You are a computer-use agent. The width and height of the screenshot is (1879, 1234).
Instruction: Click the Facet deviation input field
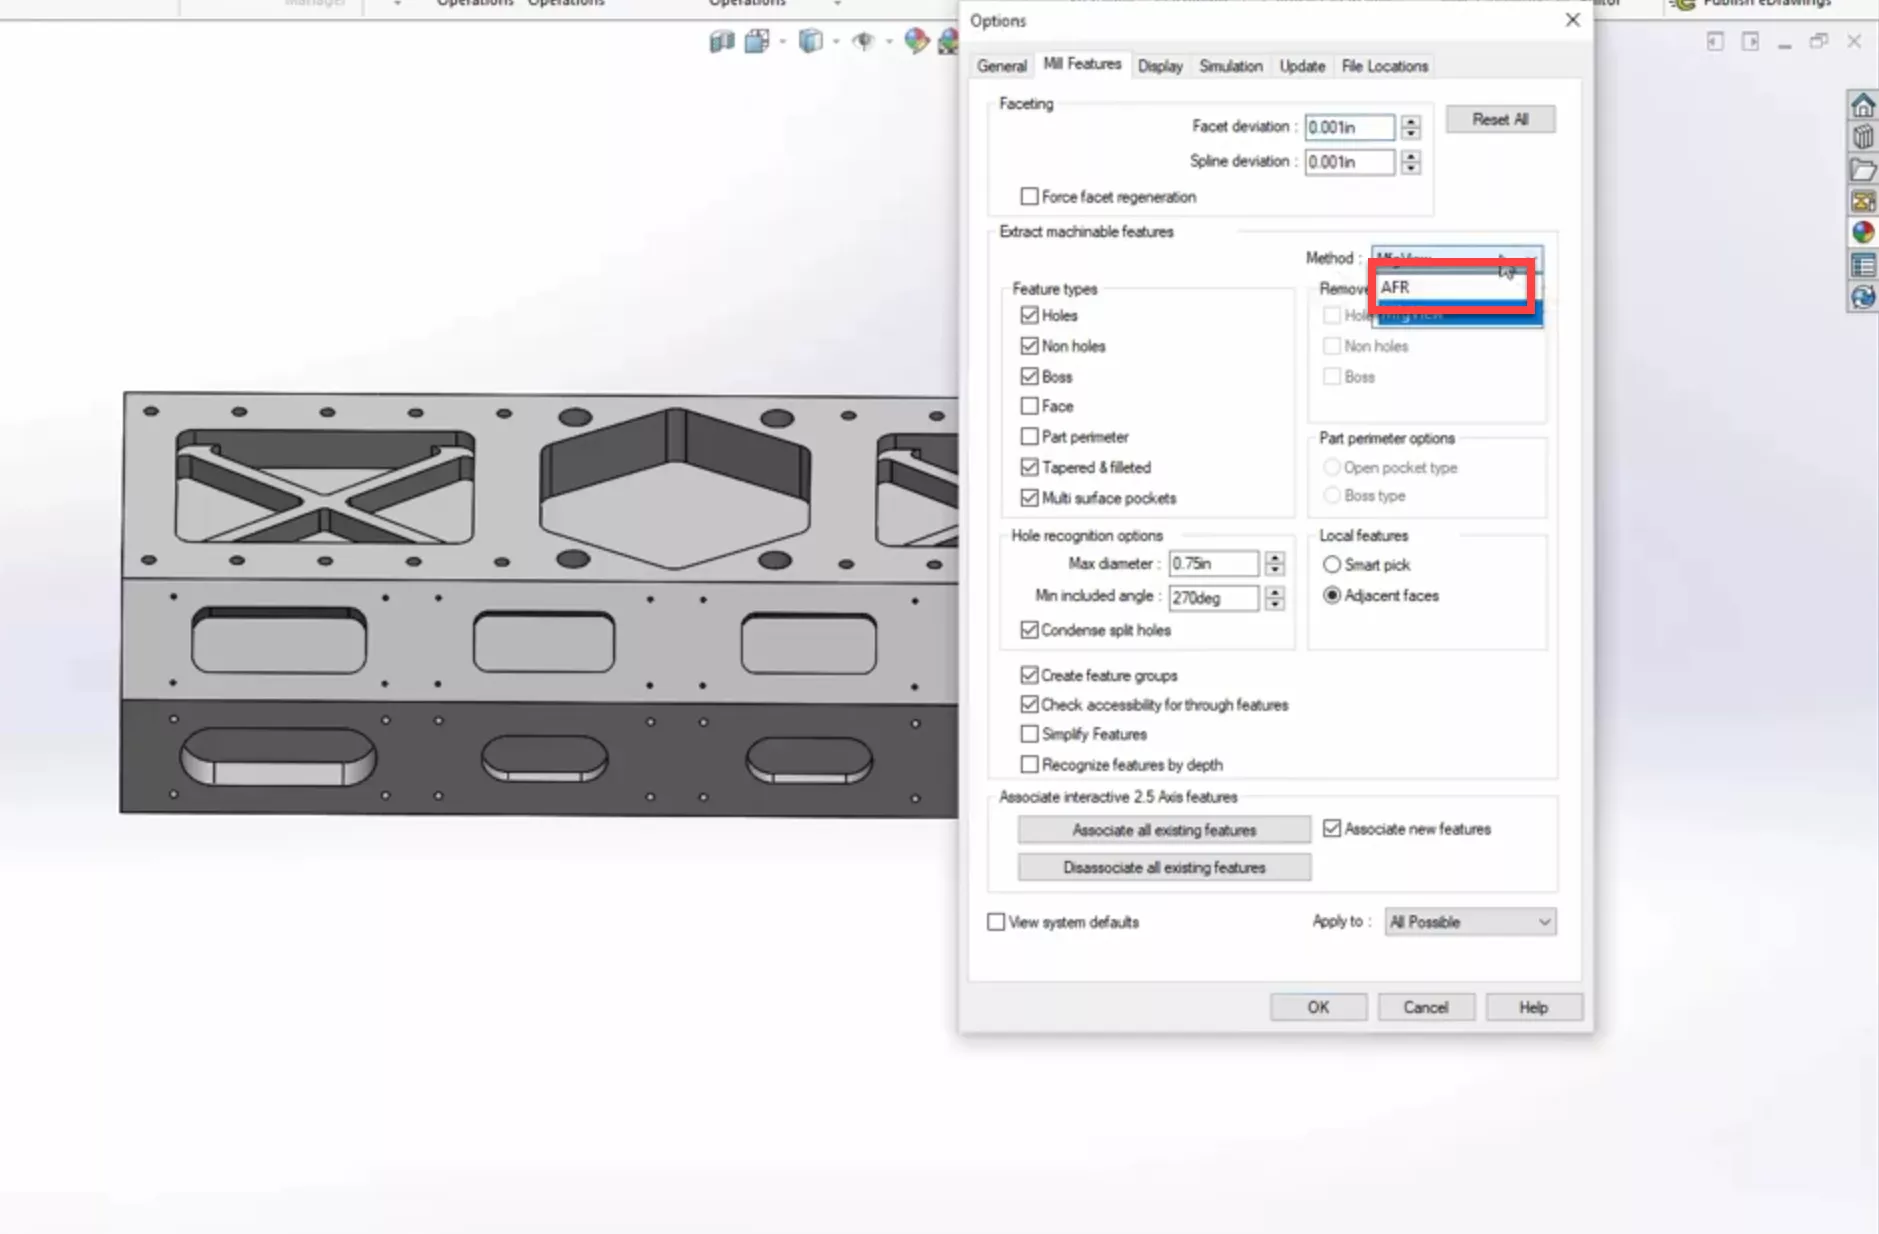click(1349, 127)
